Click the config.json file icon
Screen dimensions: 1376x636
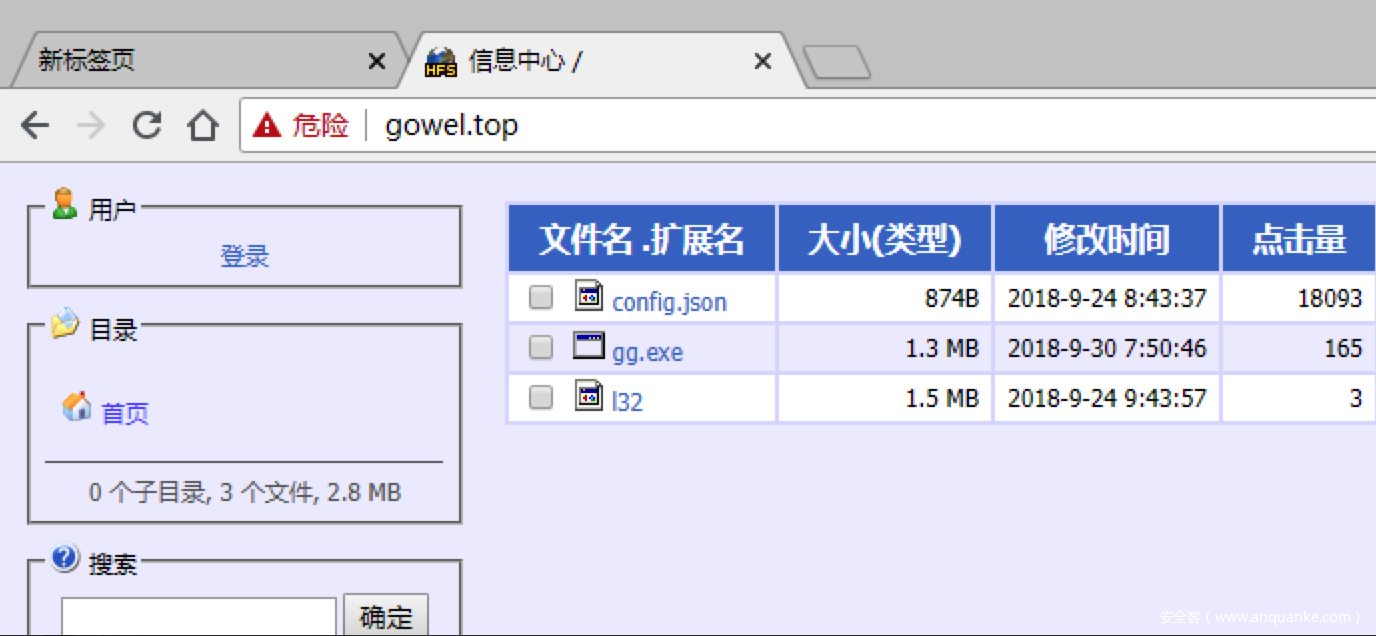pos(589,296)
